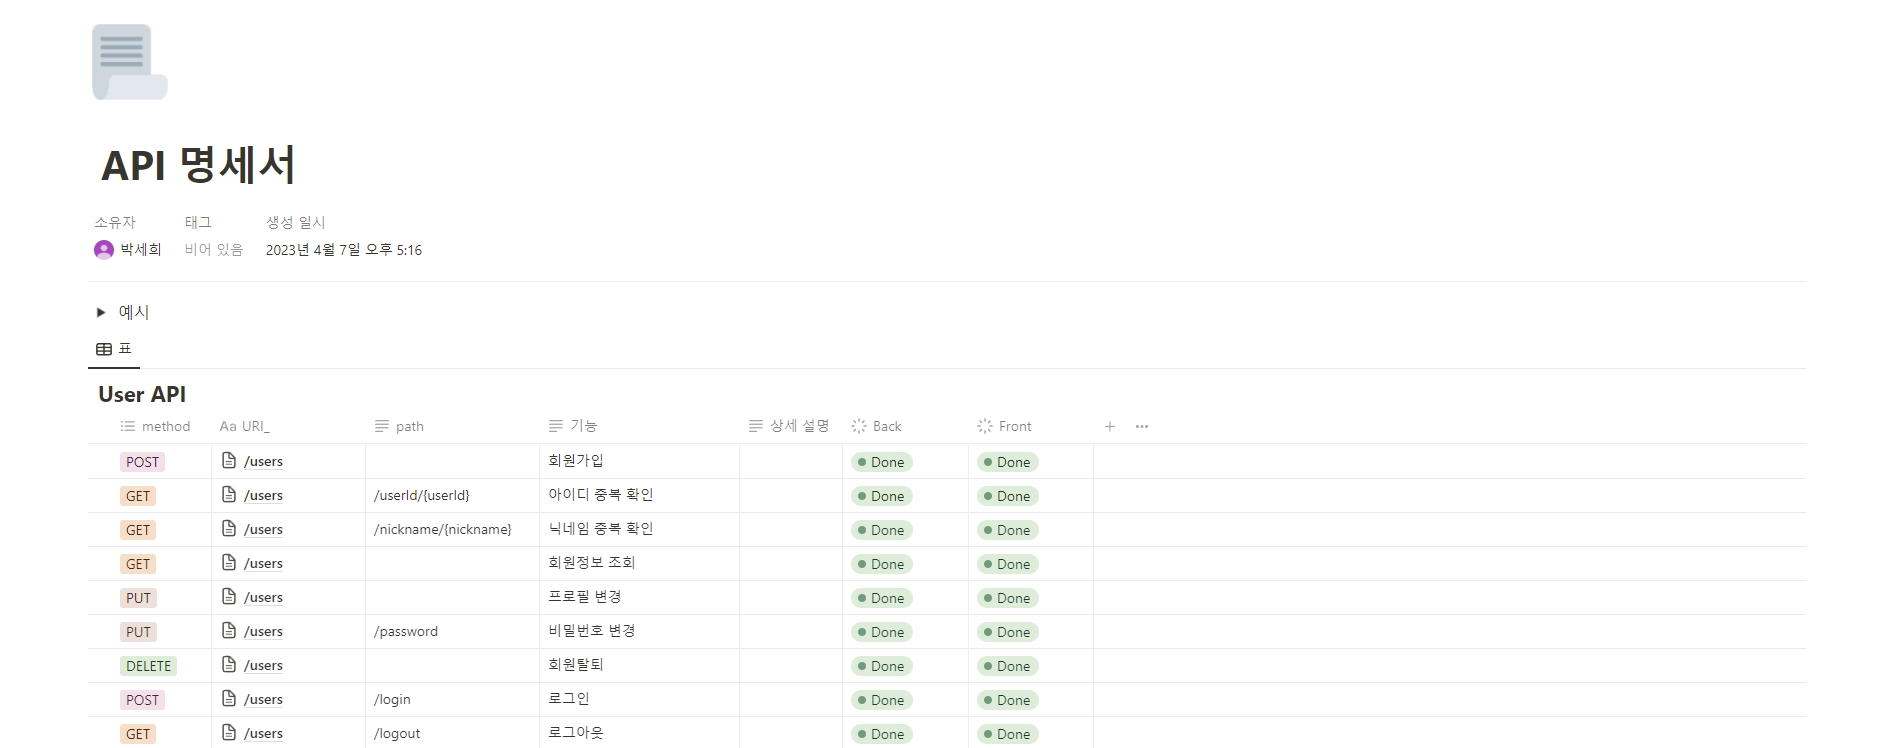Click the path column header
This screenshot has height=748, width=1899.
(x=399, y=426)
